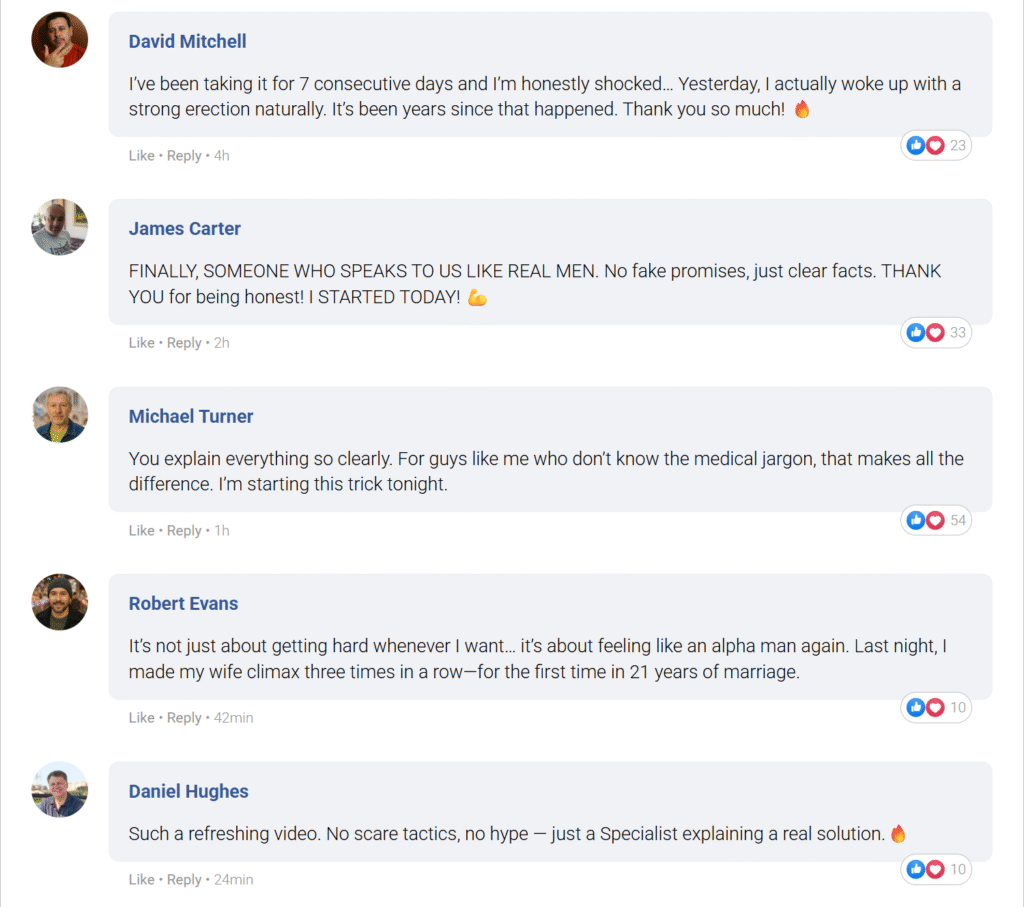Like David Mitchell's comment

tap(141, 156)
